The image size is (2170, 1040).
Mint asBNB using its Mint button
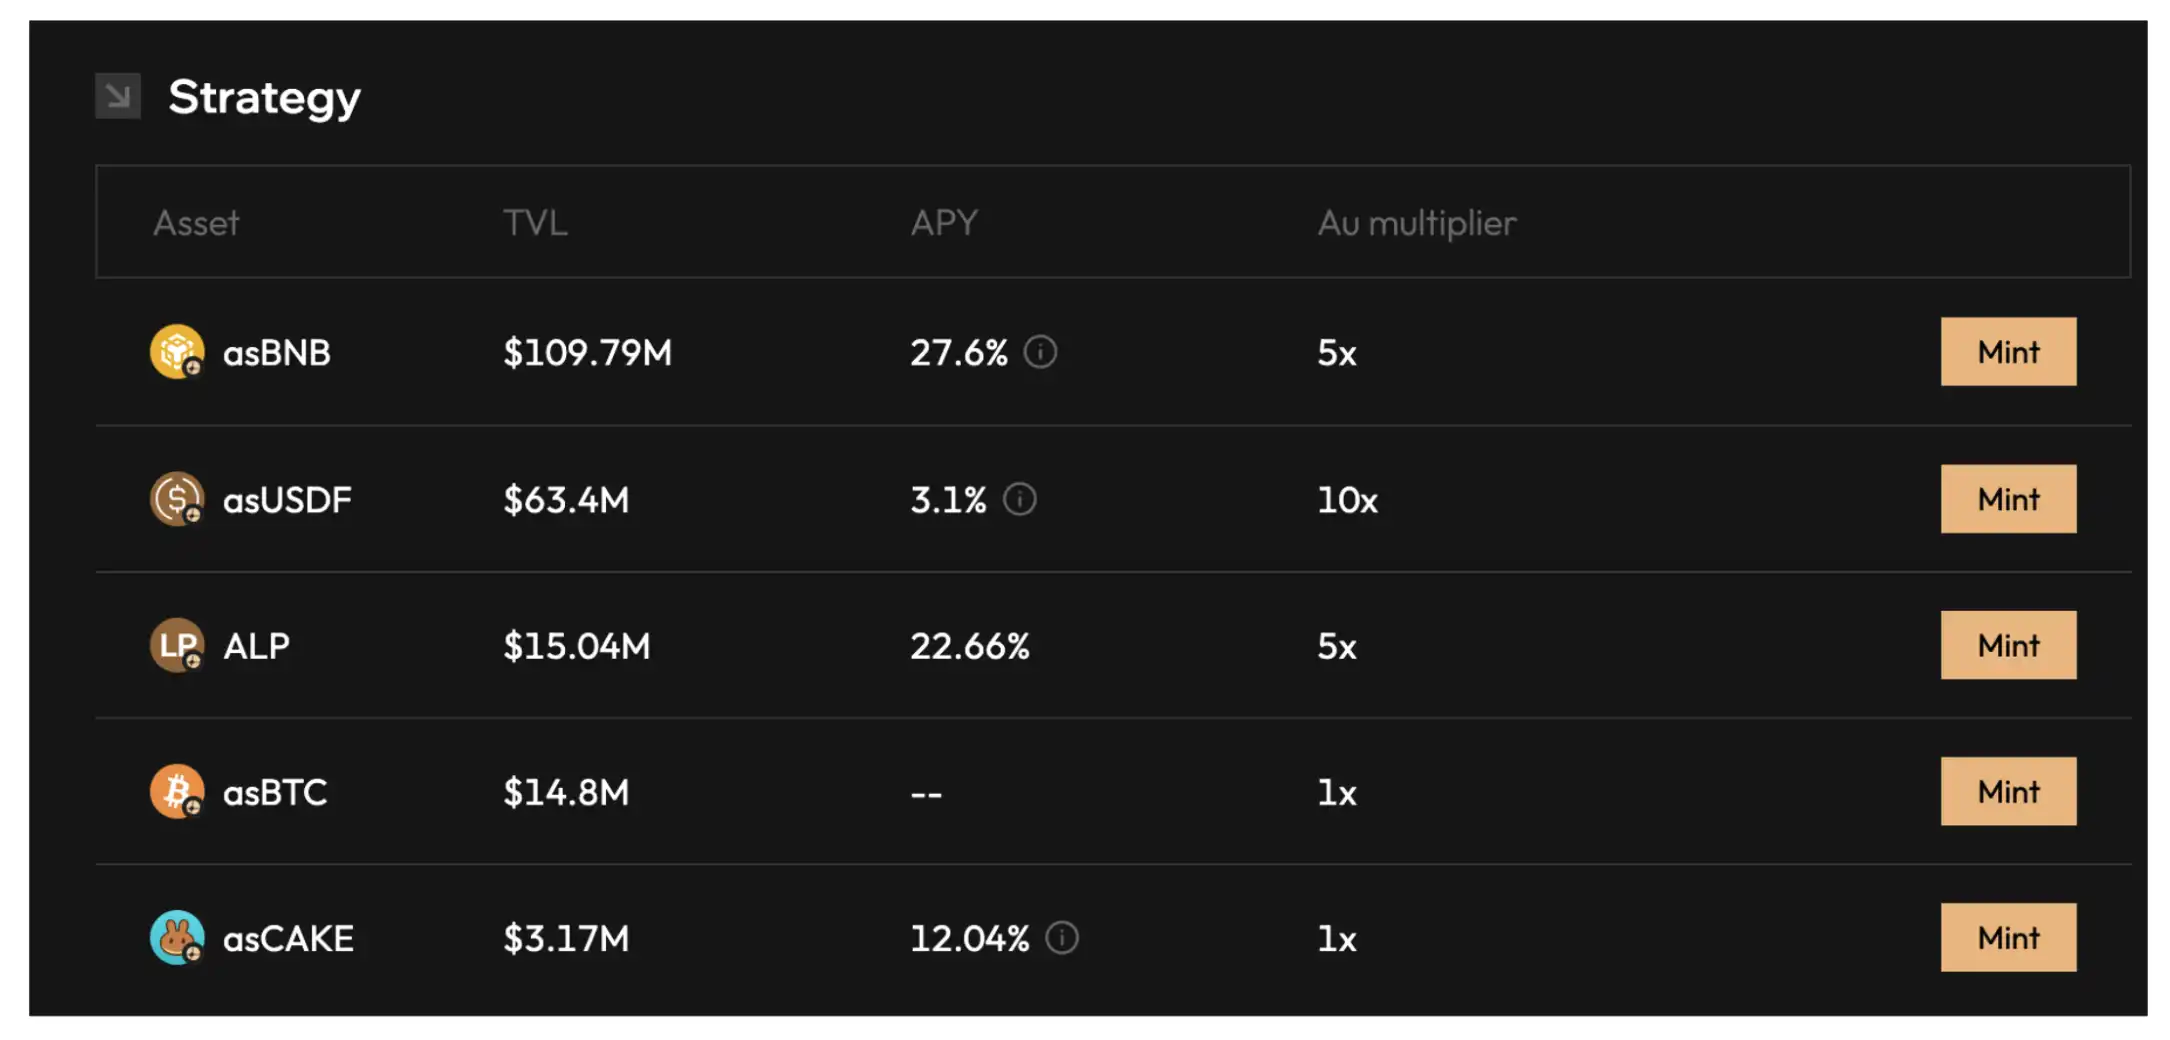[x=2008, y=352]
